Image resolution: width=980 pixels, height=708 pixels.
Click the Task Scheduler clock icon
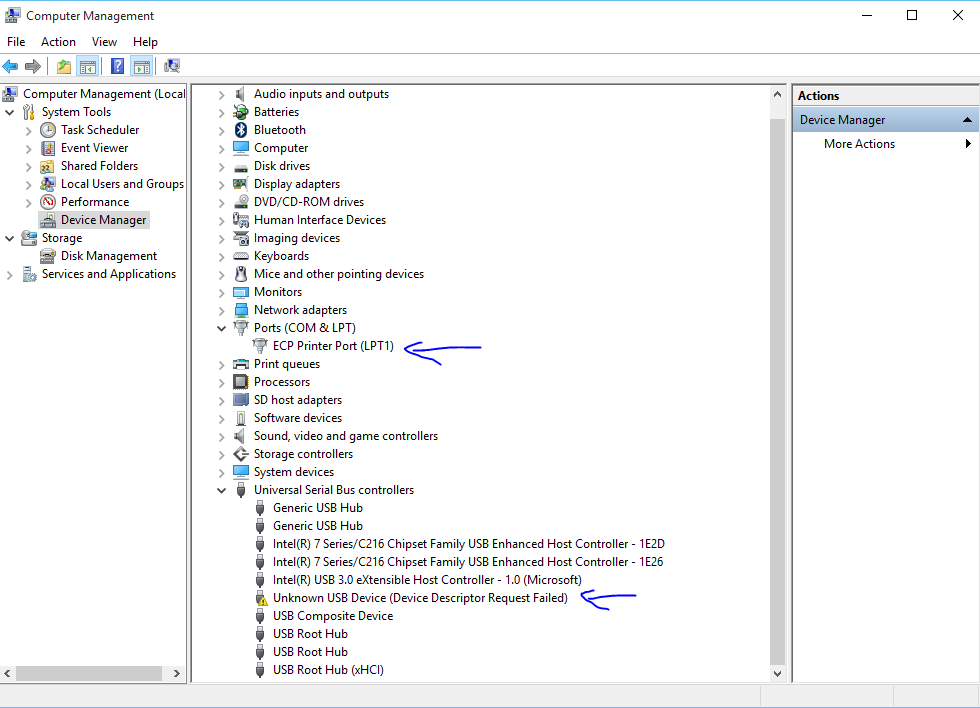click(48, 130)
